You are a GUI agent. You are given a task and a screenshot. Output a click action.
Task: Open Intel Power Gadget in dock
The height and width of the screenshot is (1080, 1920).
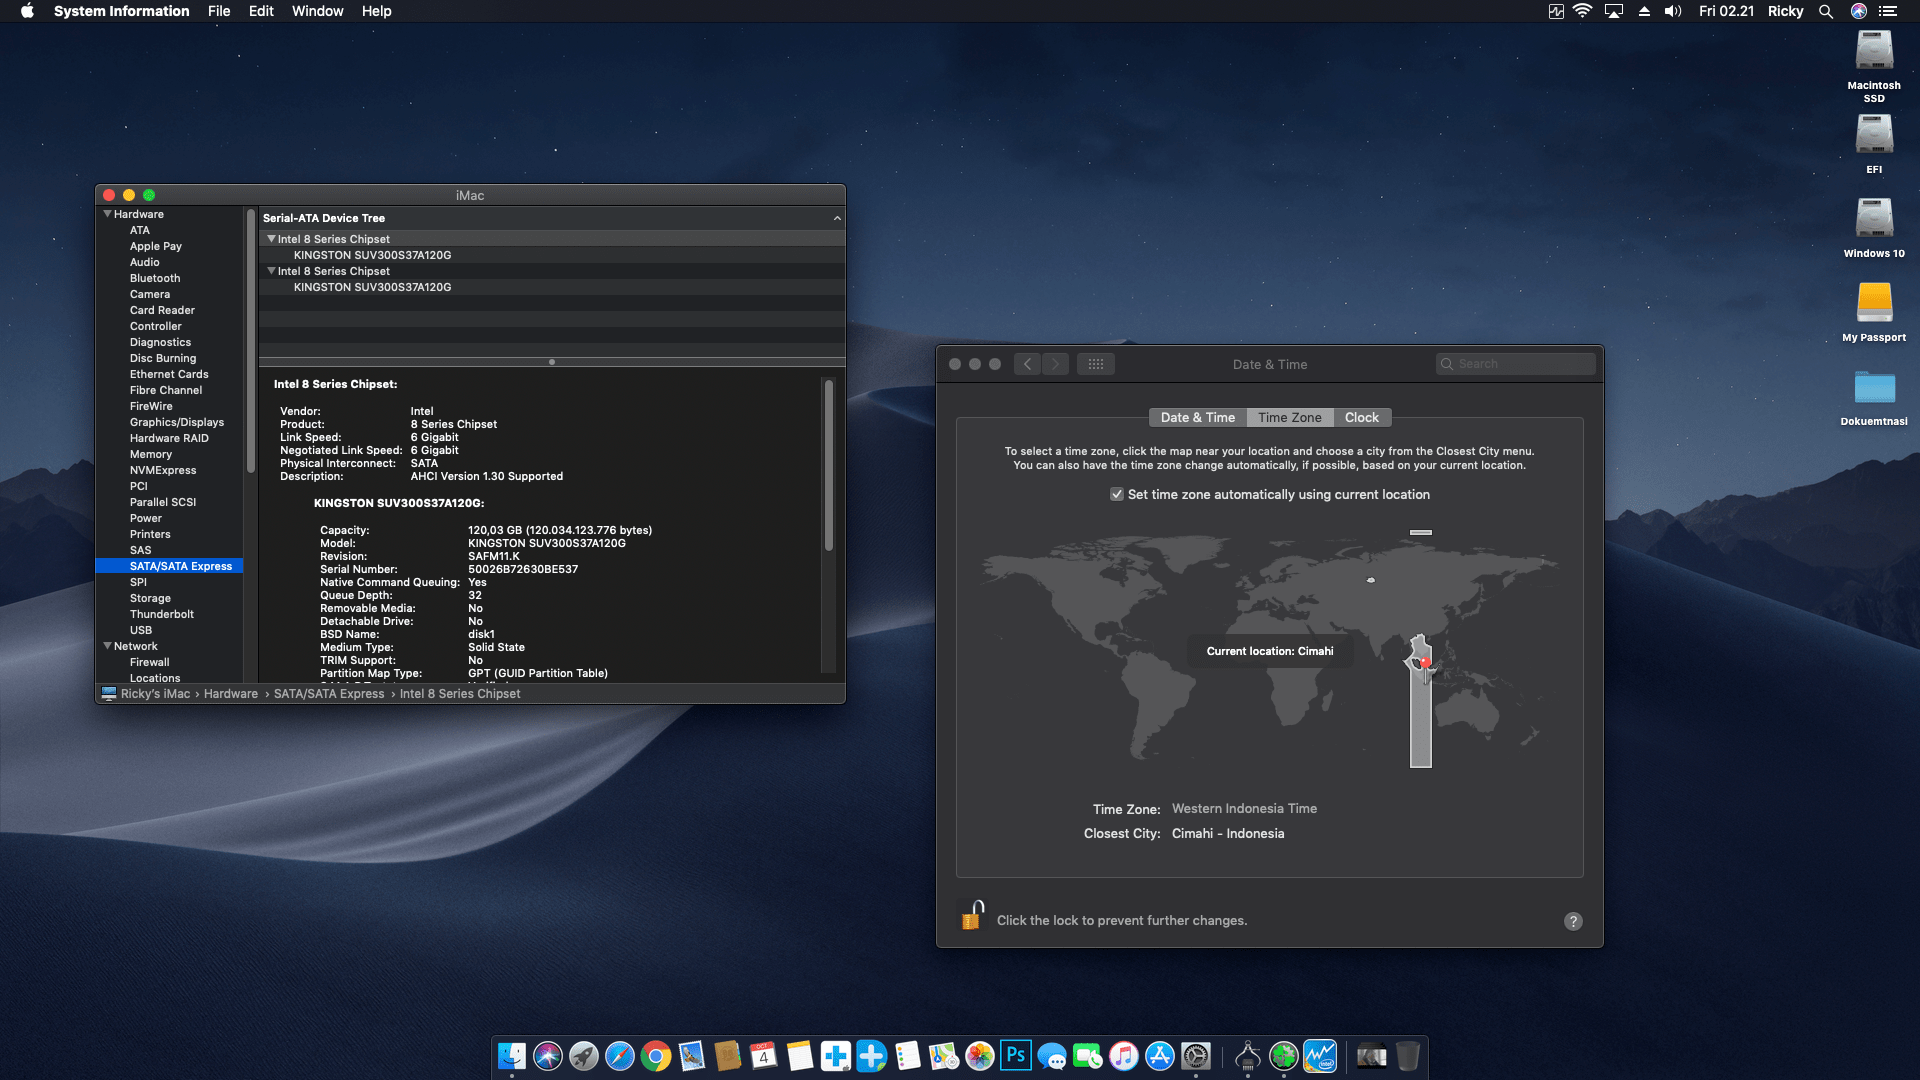1320,1056
